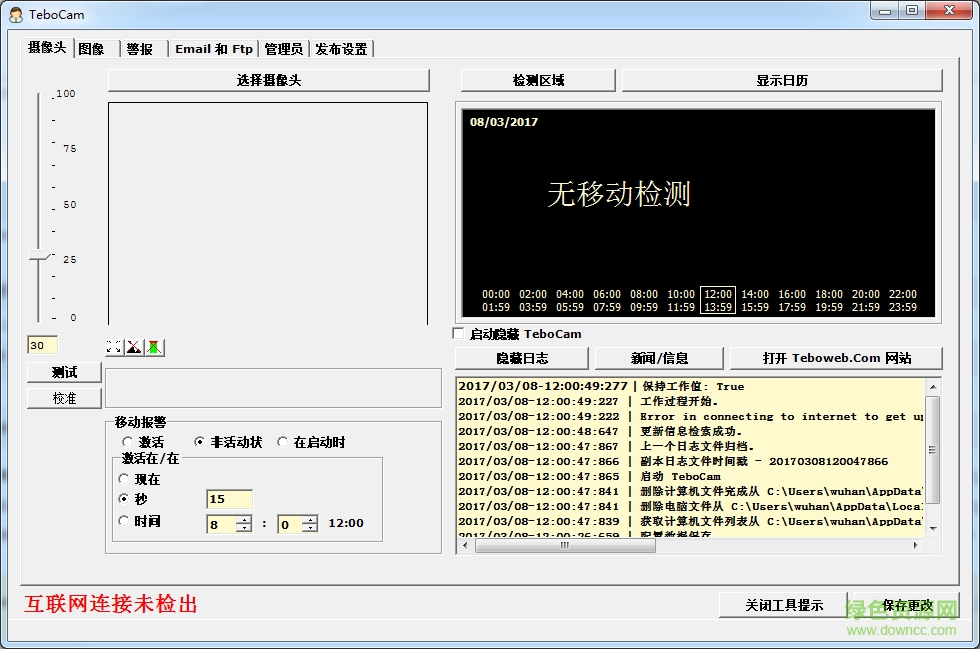Hide the log via 隐藏日志 button
This screenshot has width=980, height=649.
[522, 358]
